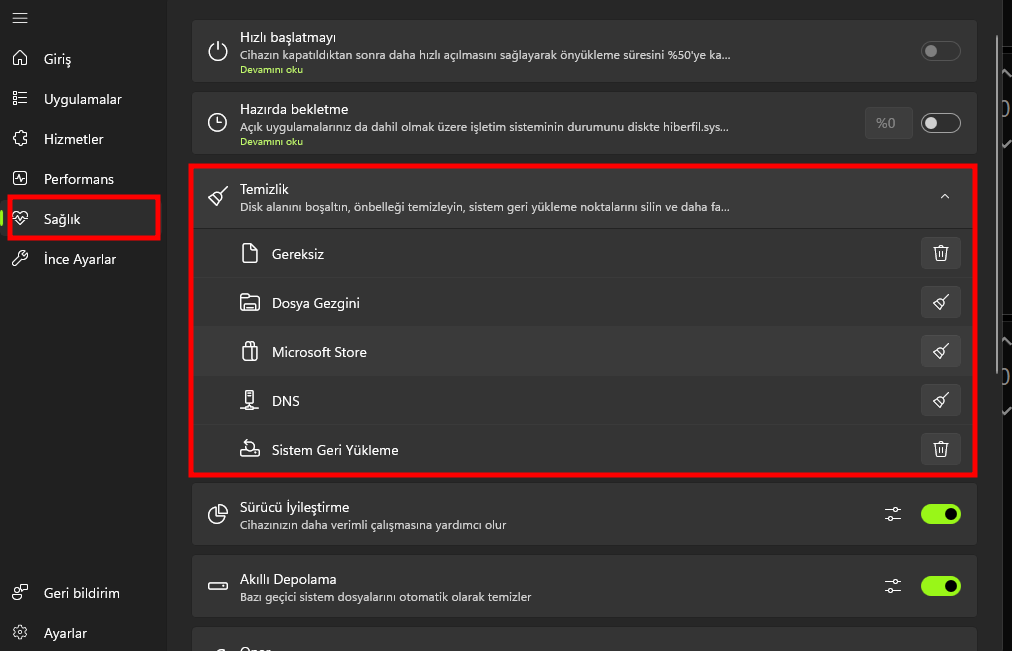Viewport: 1012px width, 651px height.
Task: Click the Dosya Gezgini row label
Action: tap(316, 303)
